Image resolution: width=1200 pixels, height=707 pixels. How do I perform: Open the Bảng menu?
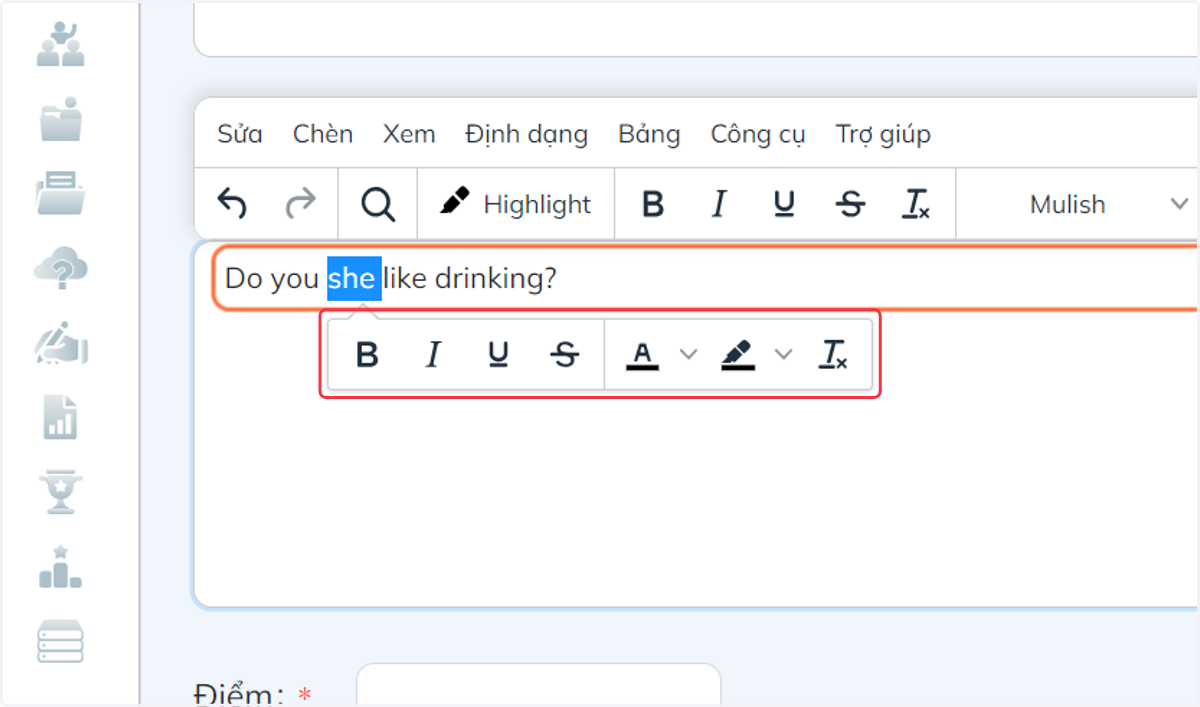(649, 134)
